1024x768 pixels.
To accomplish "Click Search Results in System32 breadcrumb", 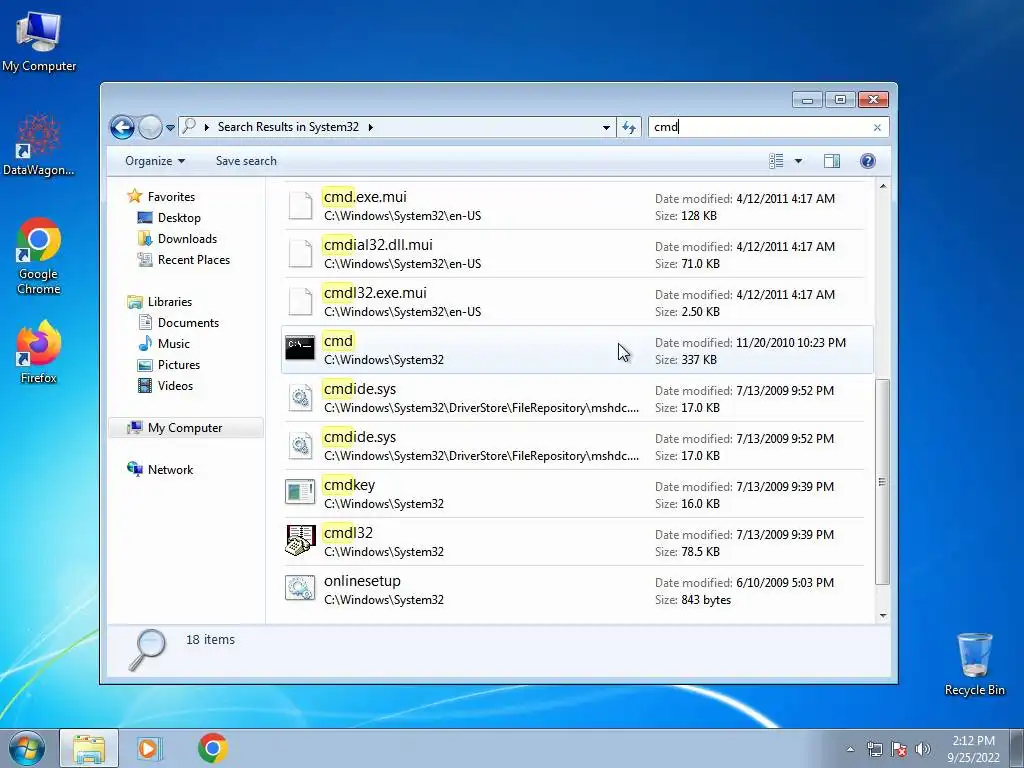I will 288,127.
